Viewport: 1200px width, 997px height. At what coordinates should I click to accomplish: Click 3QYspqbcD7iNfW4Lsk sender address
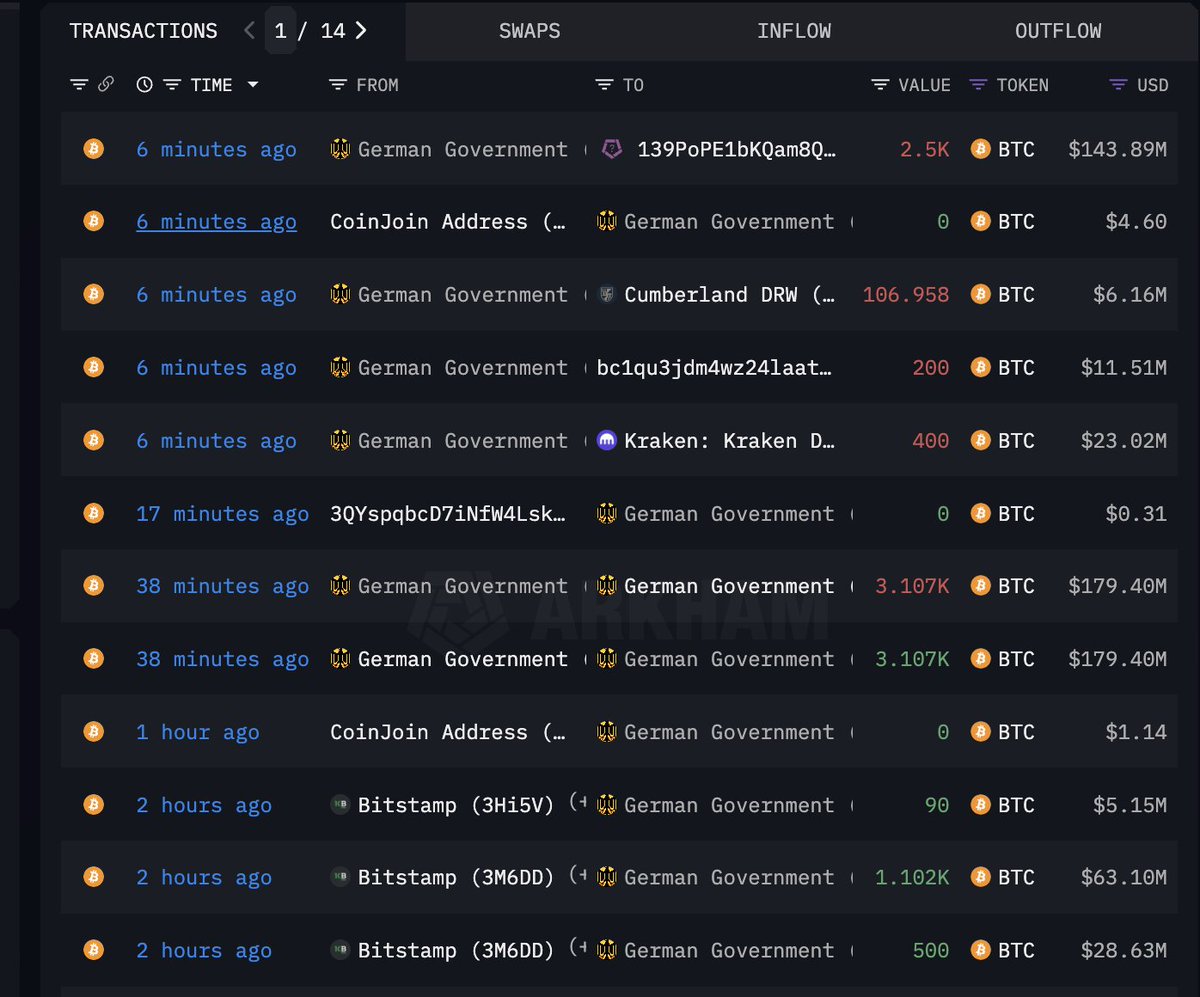448,514
